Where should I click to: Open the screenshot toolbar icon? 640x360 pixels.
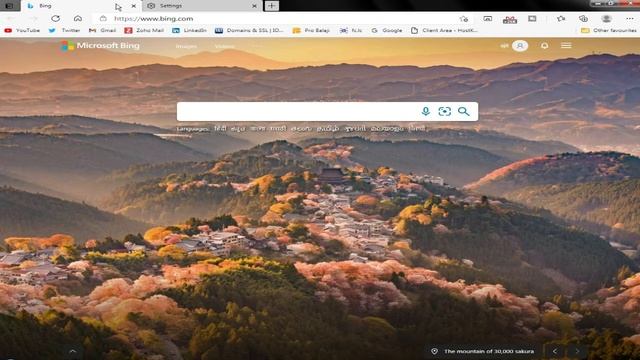click(532, 19)
